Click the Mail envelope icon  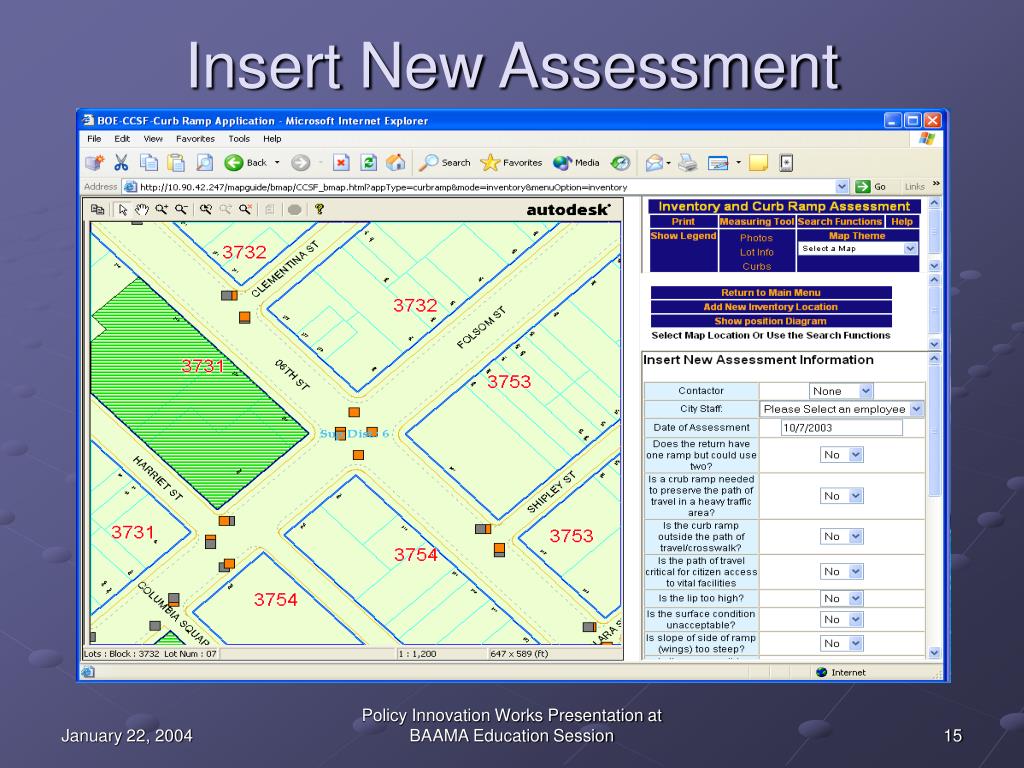654,163
